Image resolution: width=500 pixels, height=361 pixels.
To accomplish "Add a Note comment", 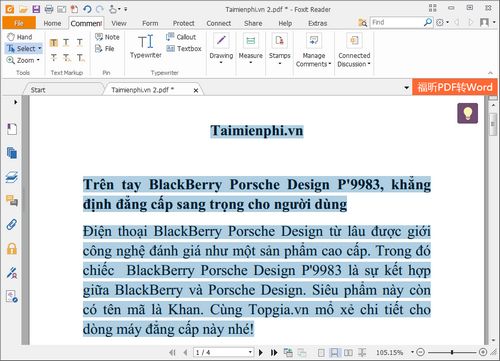I will [107, 37].
